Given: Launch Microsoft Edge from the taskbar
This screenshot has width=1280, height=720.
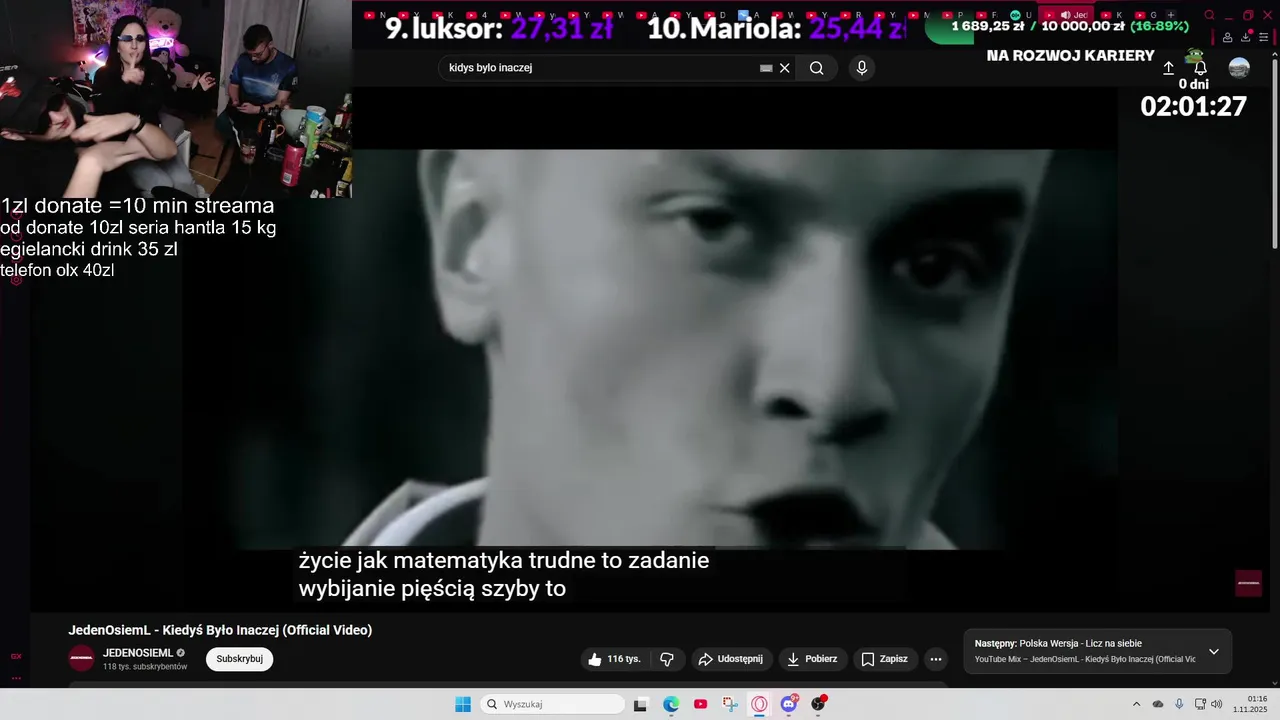Looking at the screenshot, I should point(671,704).
